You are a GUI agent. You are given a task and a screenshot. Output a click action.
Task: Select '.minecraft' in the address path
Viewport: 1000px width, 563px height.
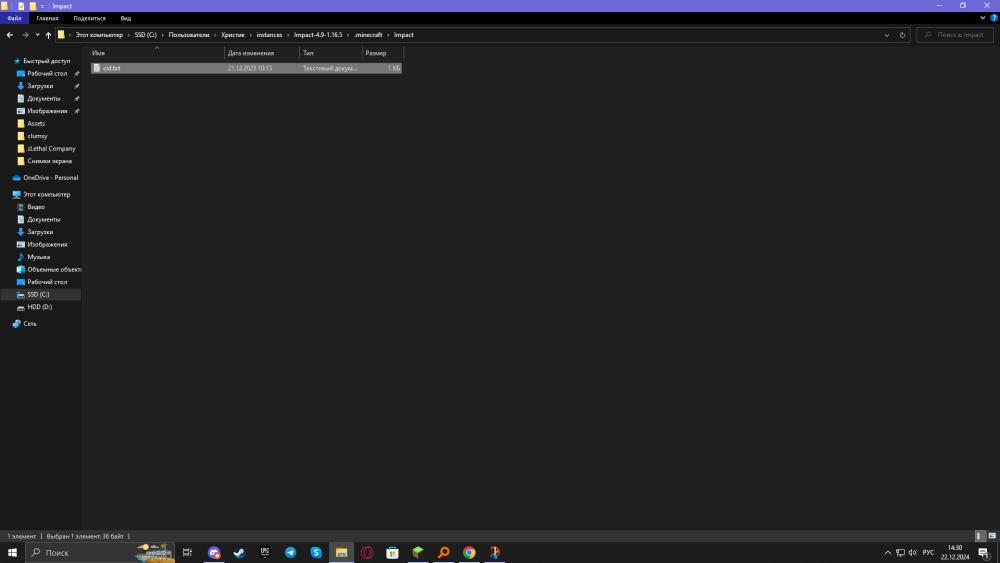pos(368,35)
